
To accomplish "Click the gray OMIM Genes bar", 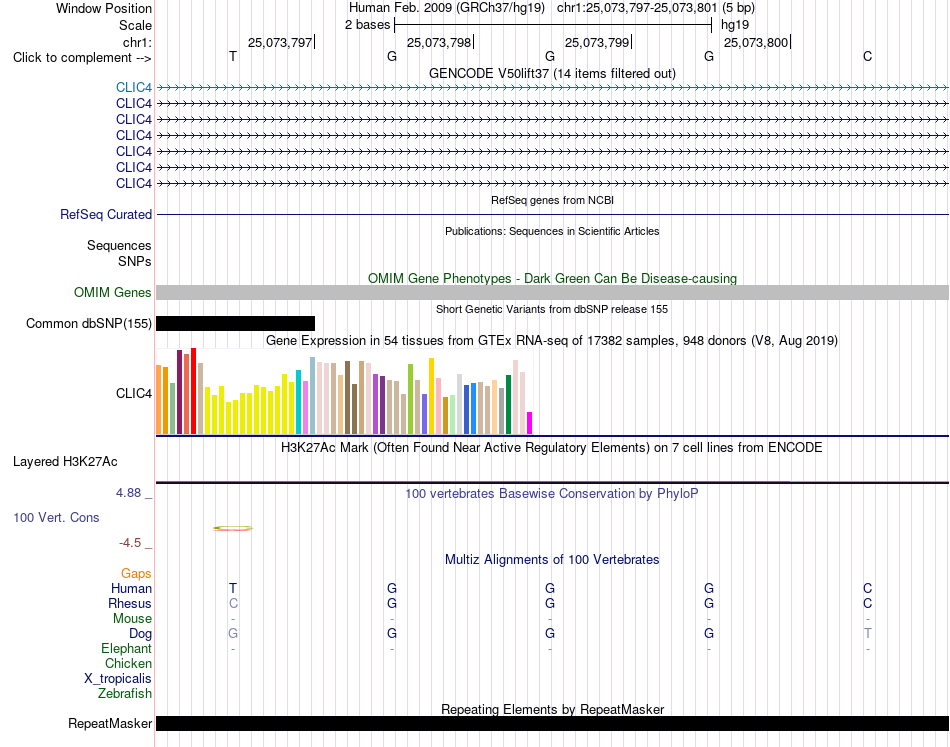I will point(552,293).
